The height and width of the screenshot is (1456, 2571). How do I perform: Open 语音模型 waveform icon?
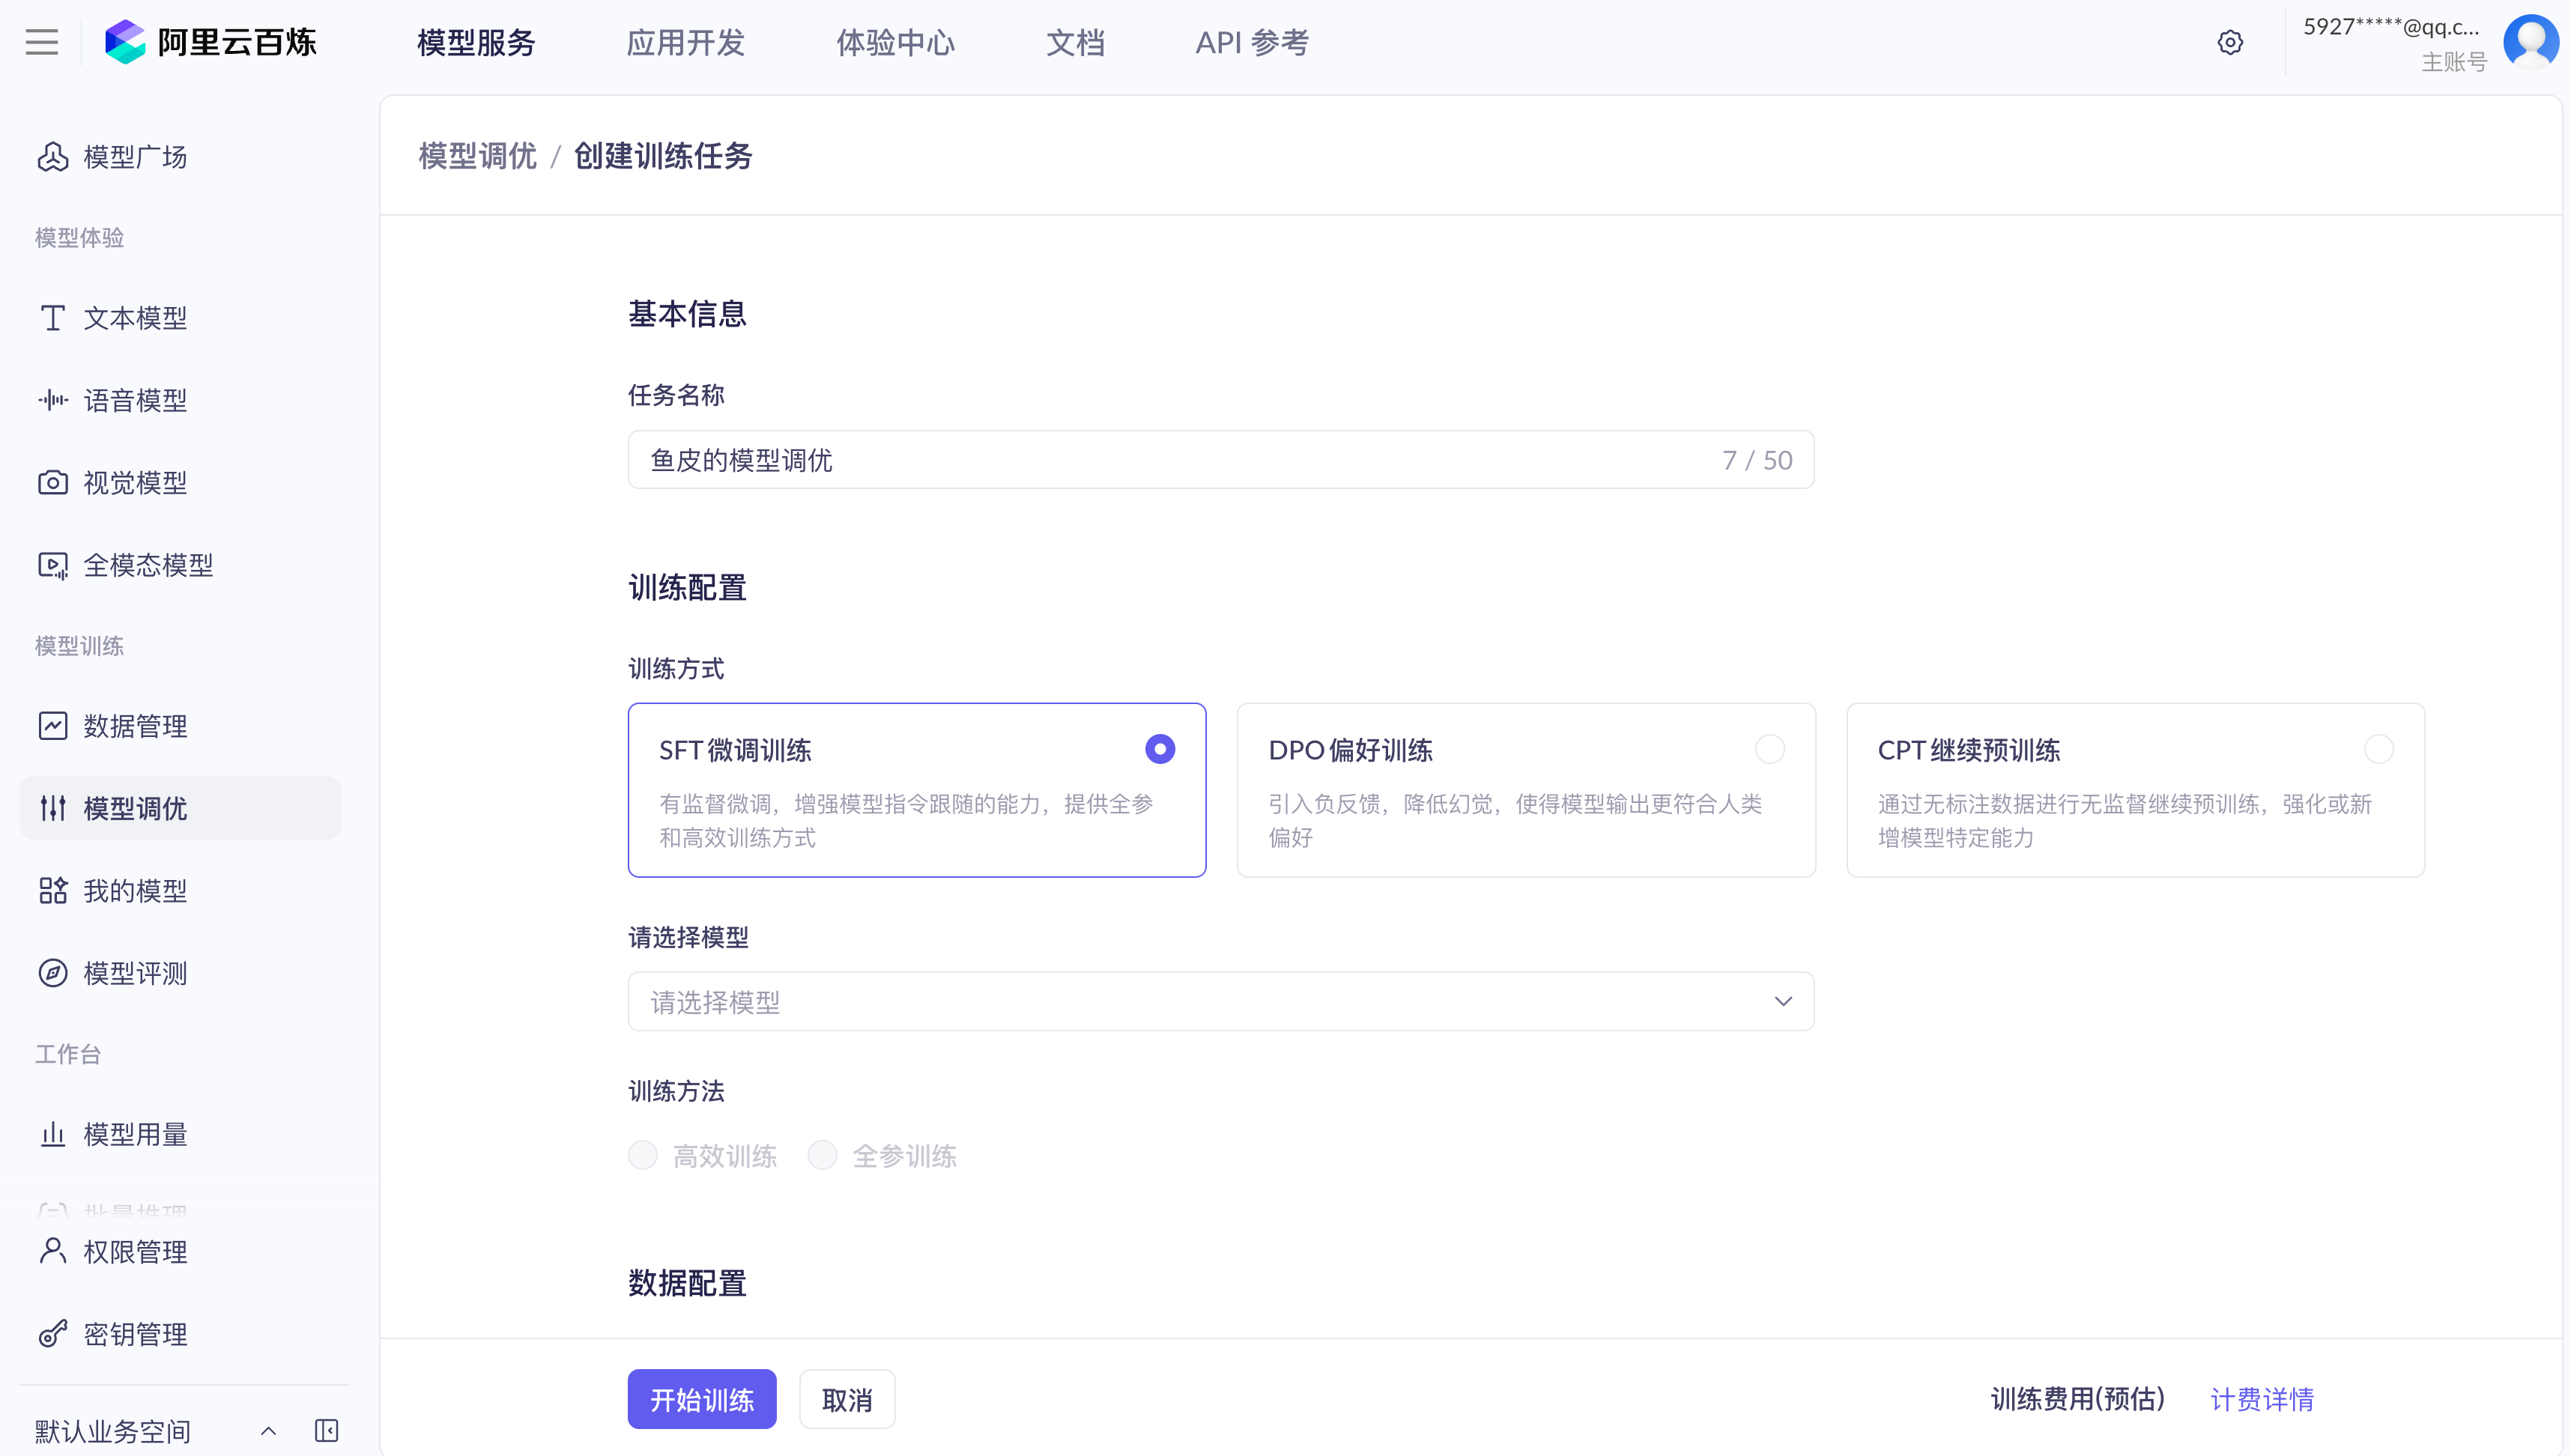click(52, 400)
